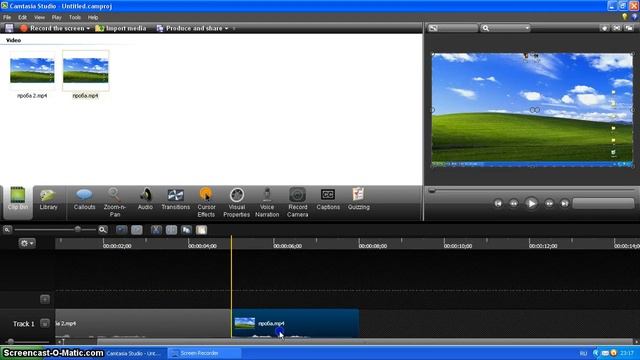The height and width of the screenshot is (360, 640).
Task: Click the timeline zoom in magnifier
Action: click(103, 230)
